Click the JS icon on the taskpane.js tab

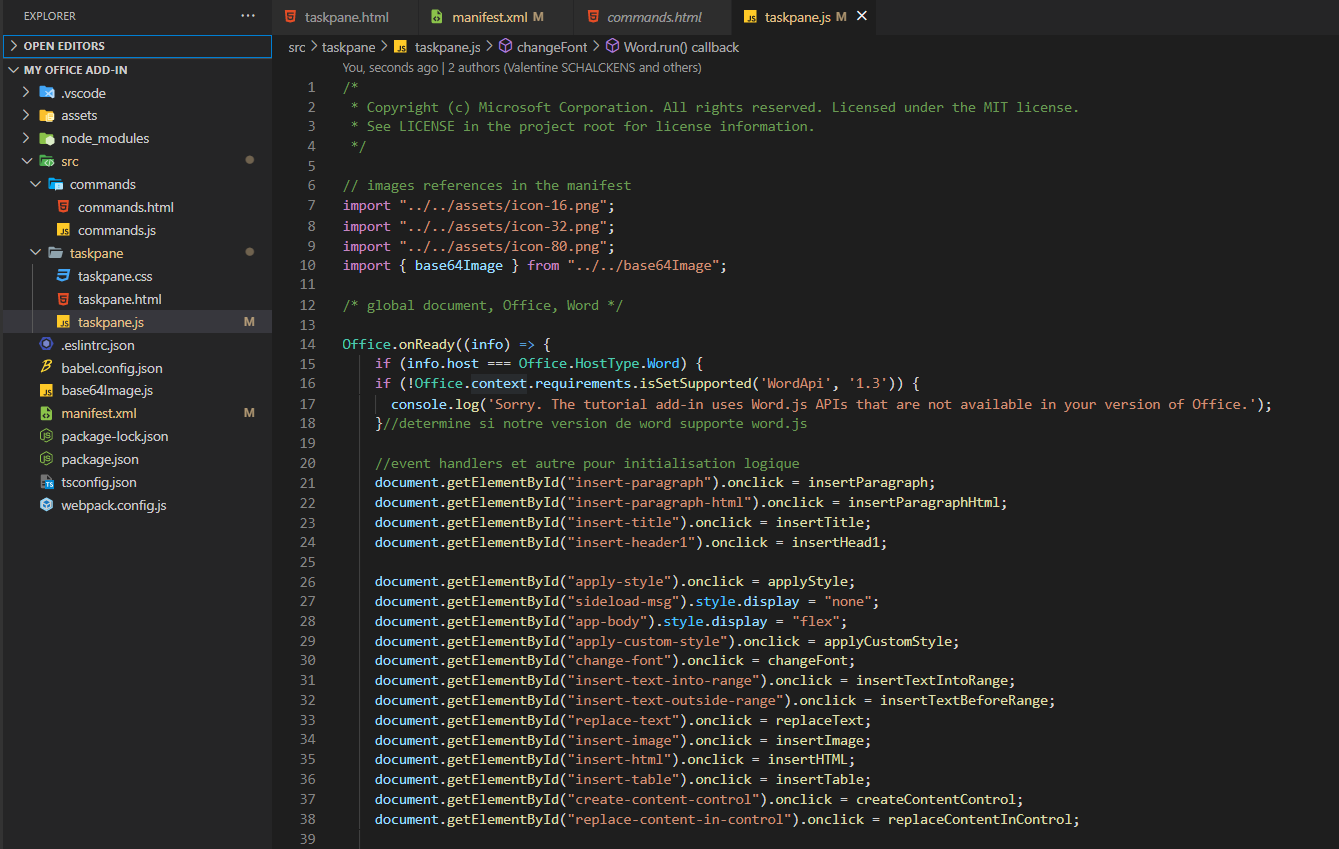tap(750, 17)
